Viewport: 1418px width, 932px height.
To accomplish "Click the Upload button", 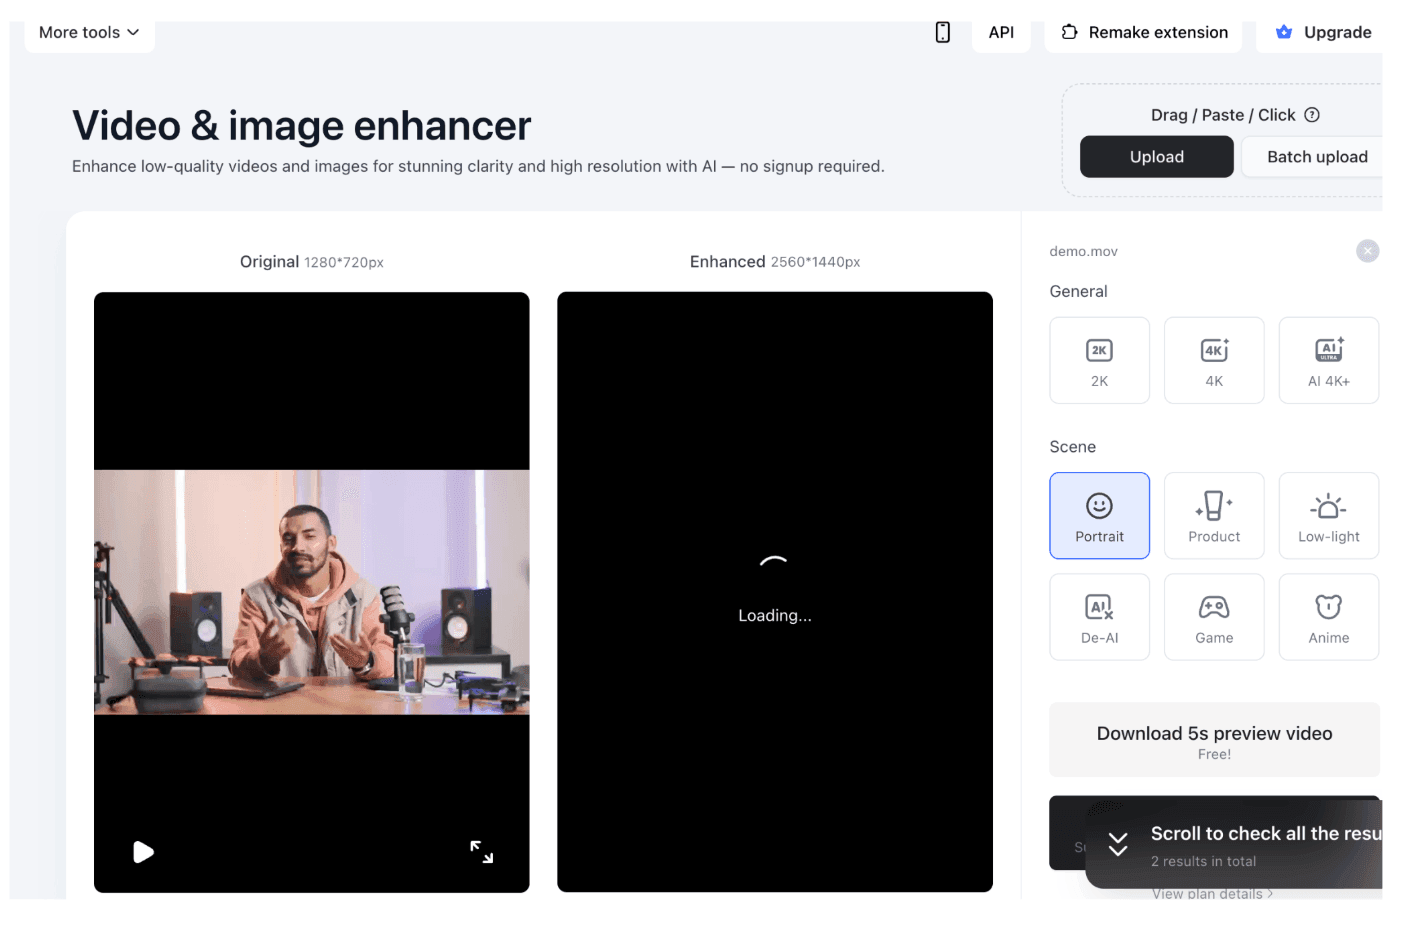I will 1156,156.
